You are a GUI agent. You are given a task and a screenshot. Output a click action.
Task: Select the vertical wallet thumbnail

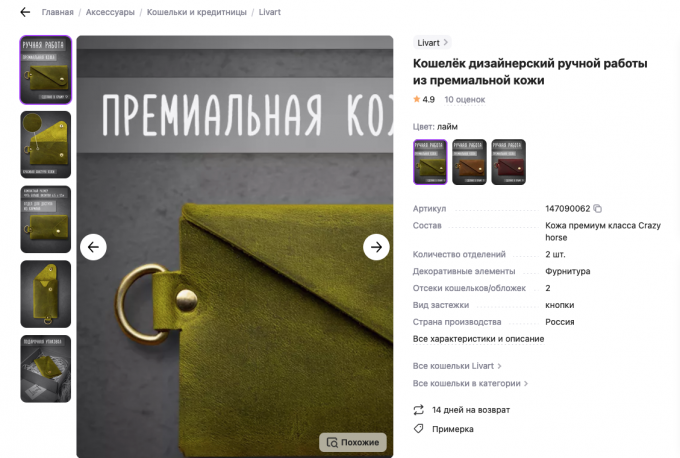(x=46, y=294)
